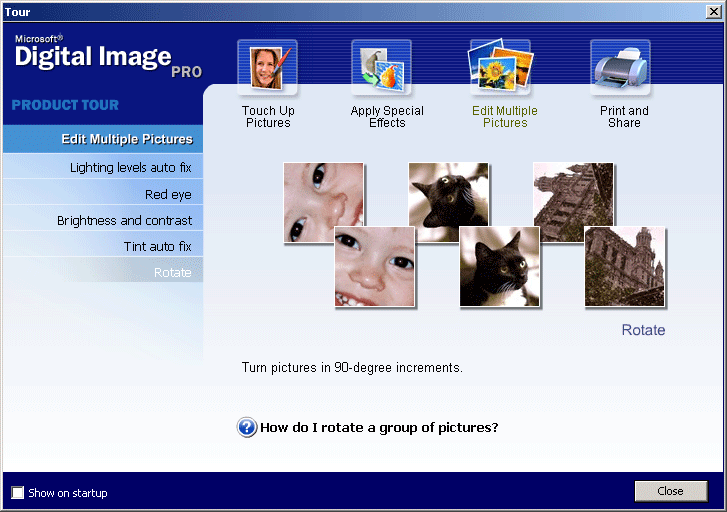The height and width of the screenshot is (512, 727).
Task: Select the Apply Special Effects icon
Action: 381,67
